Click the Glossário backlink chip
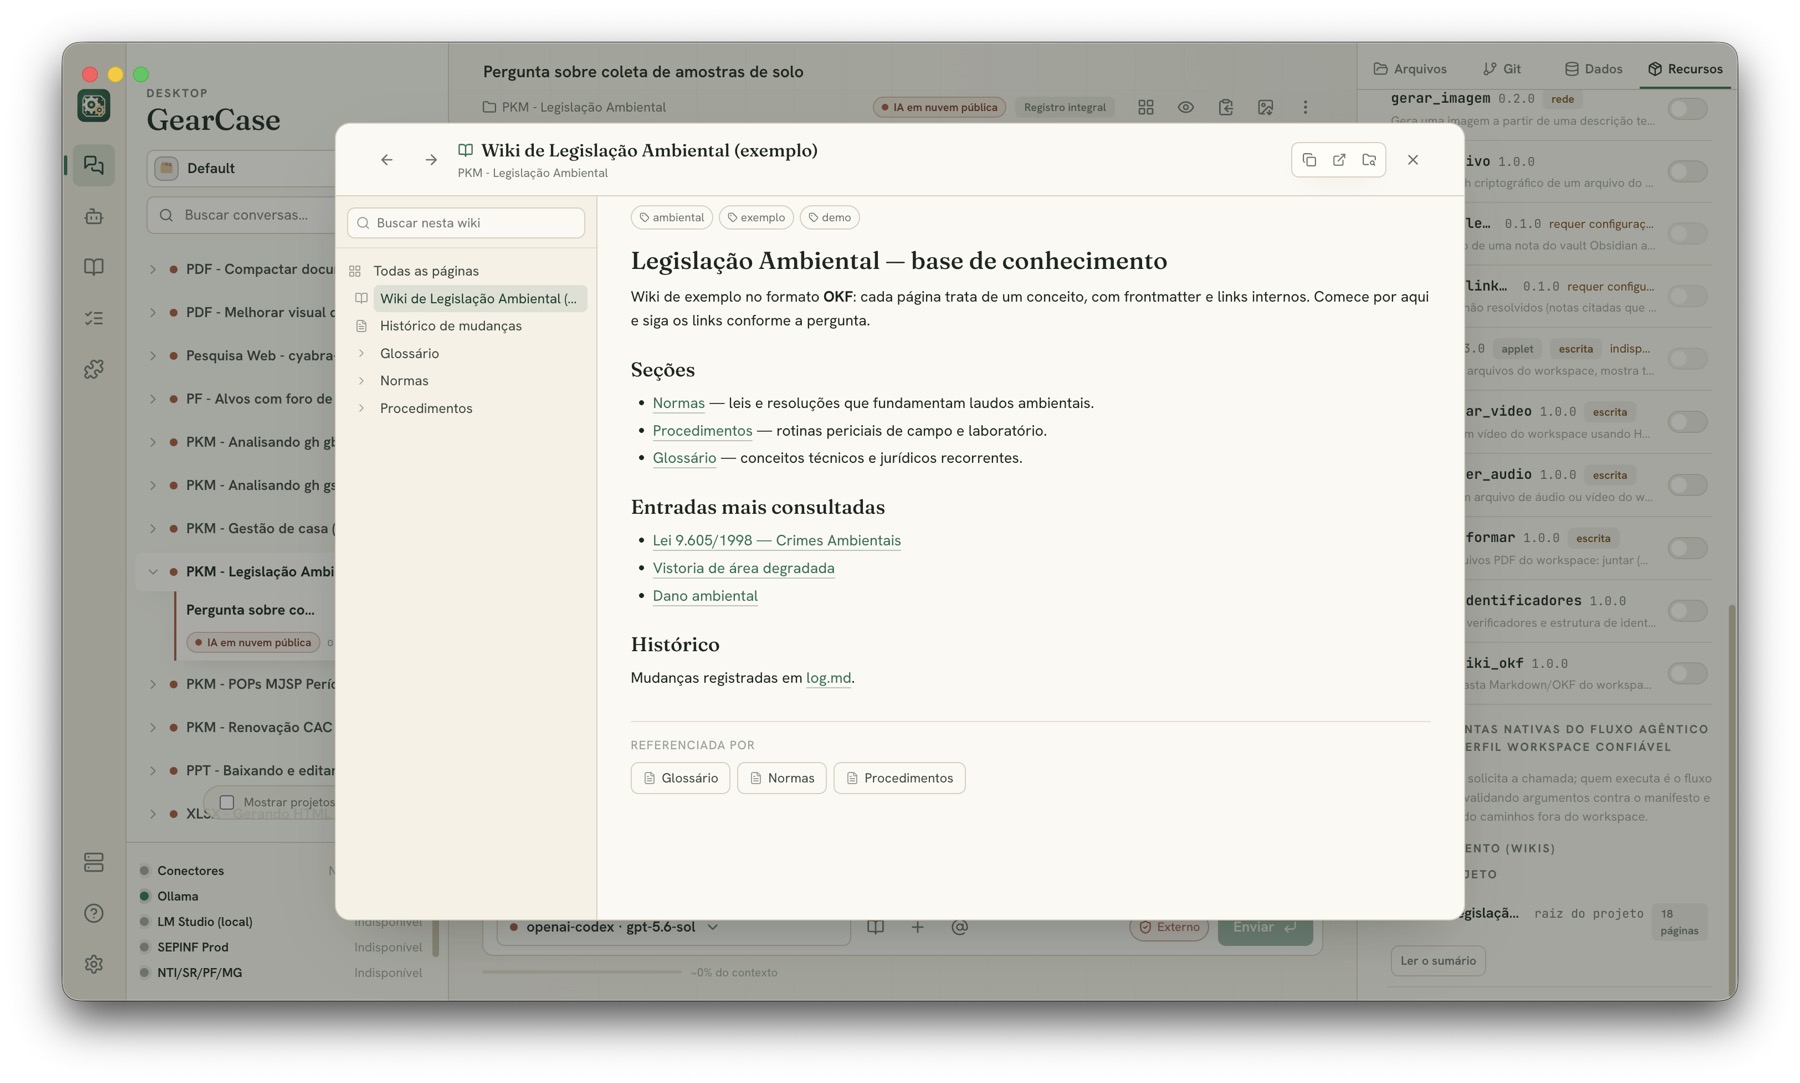The height and width of the screenshot is (1083, 1800). pos(680,778)
